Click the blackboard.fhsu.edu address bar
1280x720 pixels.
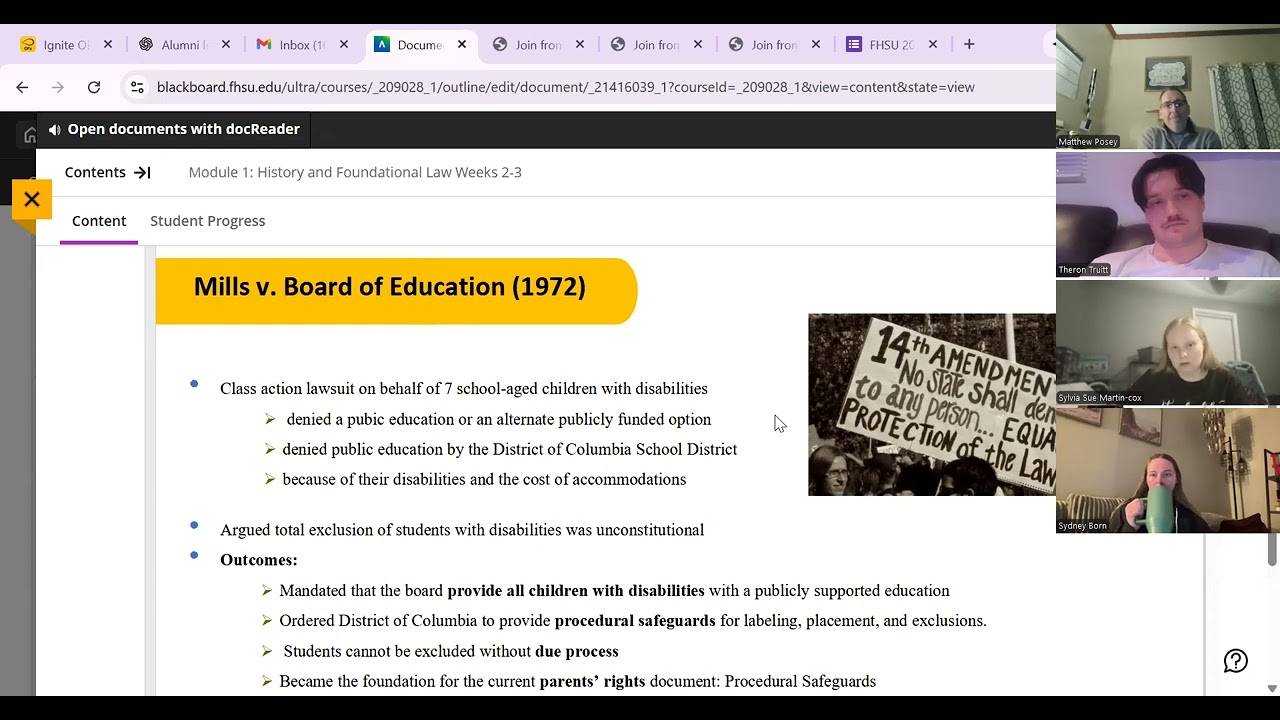point(566,87)
